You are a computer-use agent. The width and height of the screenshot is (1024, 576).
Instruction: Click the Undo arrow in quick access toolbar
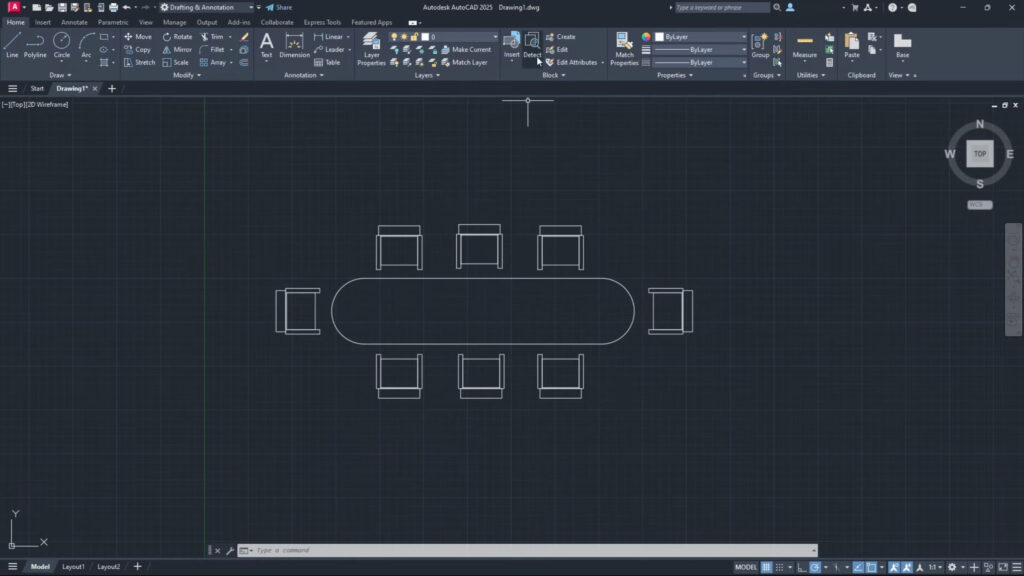pos(127,7)
